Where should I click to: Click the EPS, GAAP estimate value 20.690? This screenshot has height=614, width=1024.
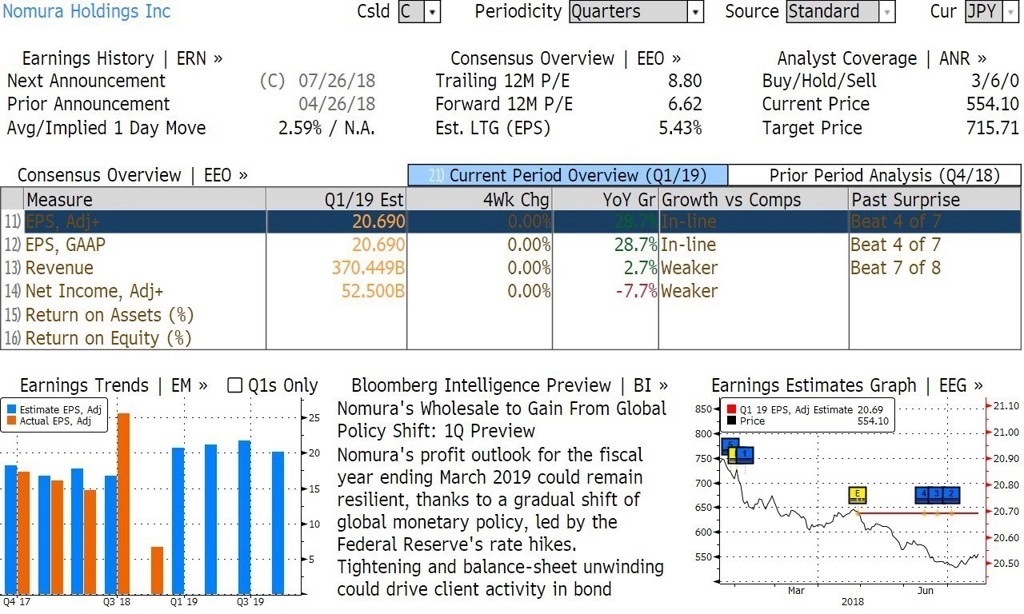click(x=379, y=245)
